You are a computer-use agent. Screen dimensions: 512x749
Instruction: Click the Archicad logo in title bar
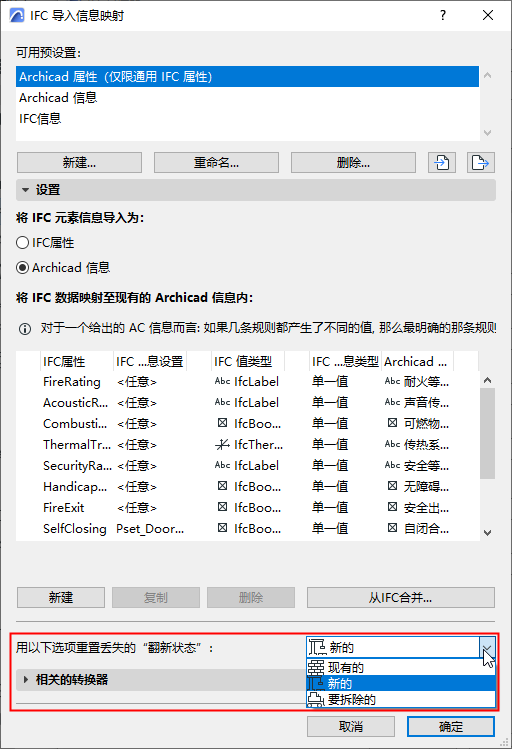tap(17, 15)
